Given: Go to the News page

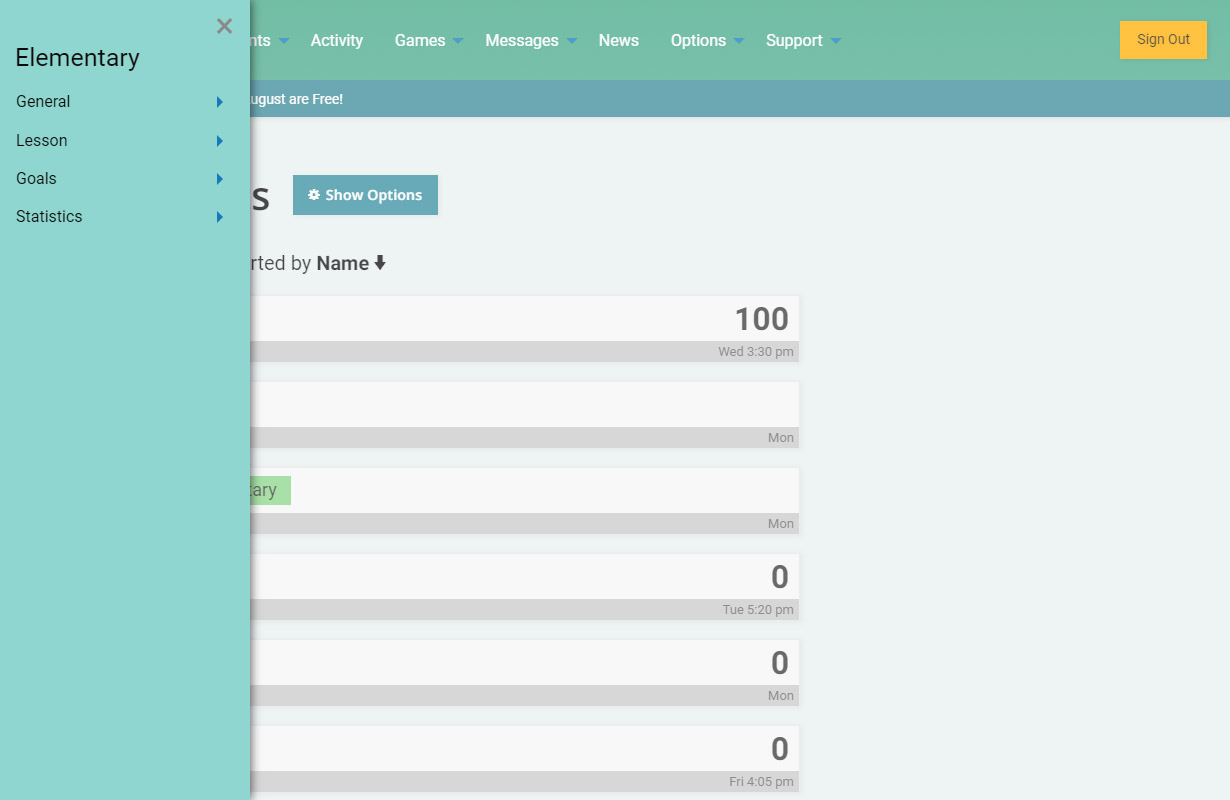Looking at the screenshot, I should point(618,41).
